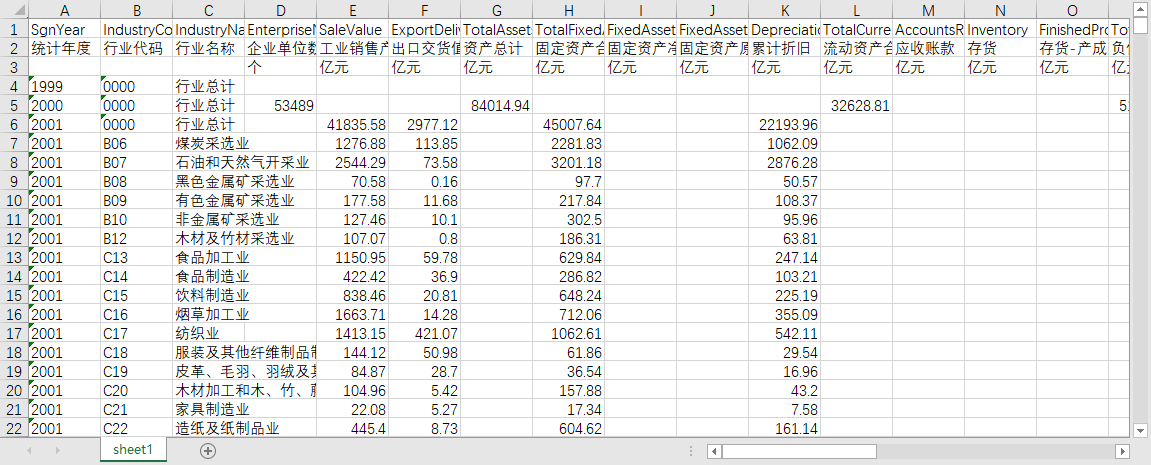The width and height of the screenshot is (1151, 465).
Task: Click cell with value 53489
Action: pyautogui.click(x=280, y=106)
